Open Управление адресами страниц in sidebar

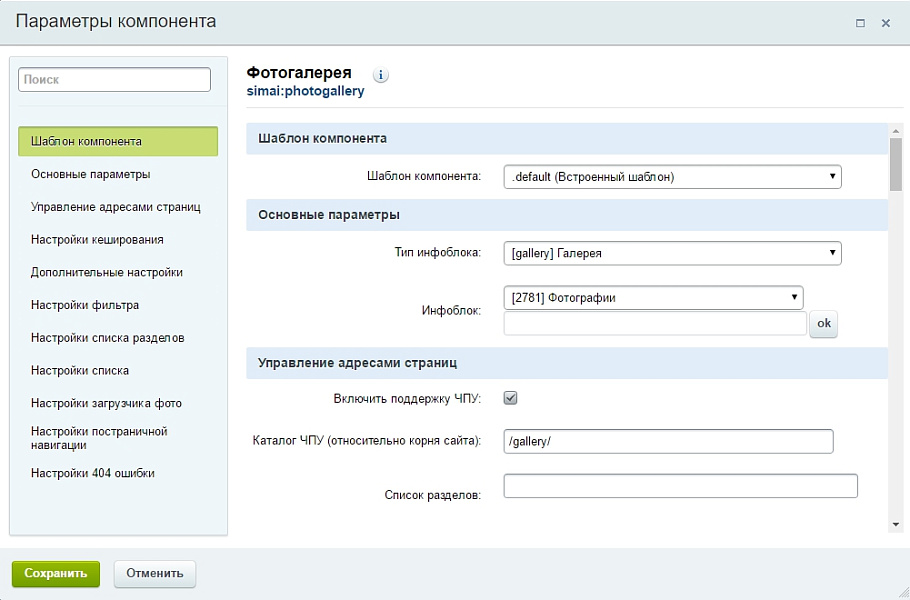[116, 207]
